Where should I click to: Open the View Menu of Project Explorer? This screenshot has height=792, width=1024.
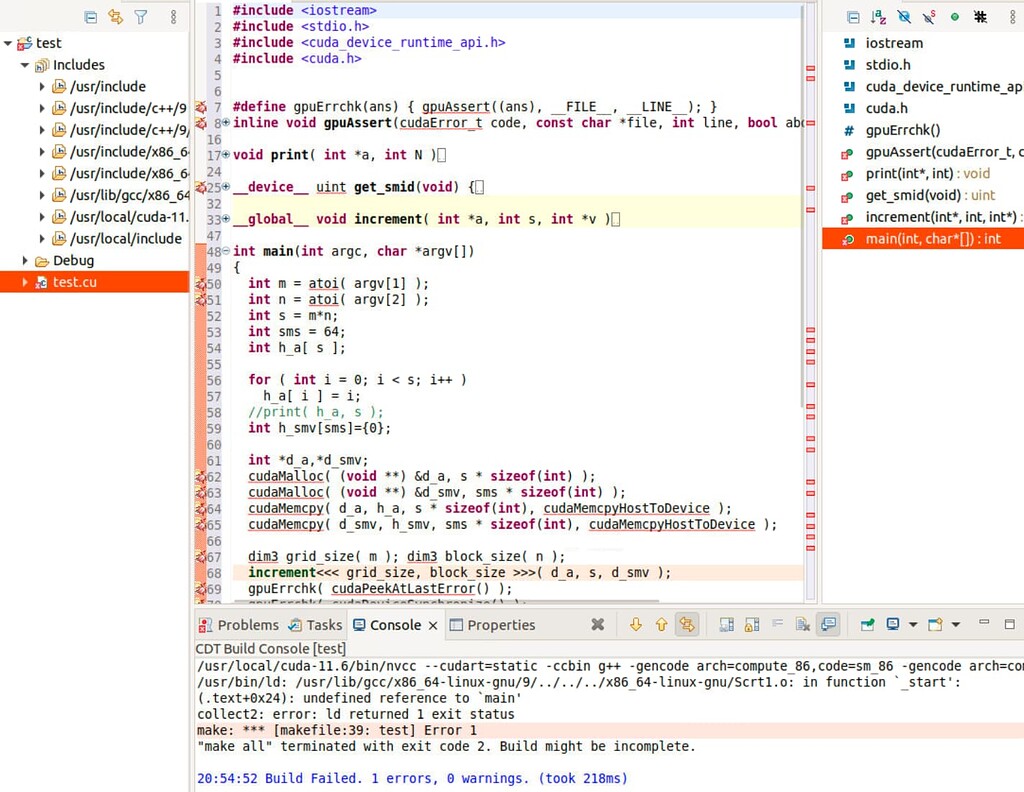tap(172, 17)
